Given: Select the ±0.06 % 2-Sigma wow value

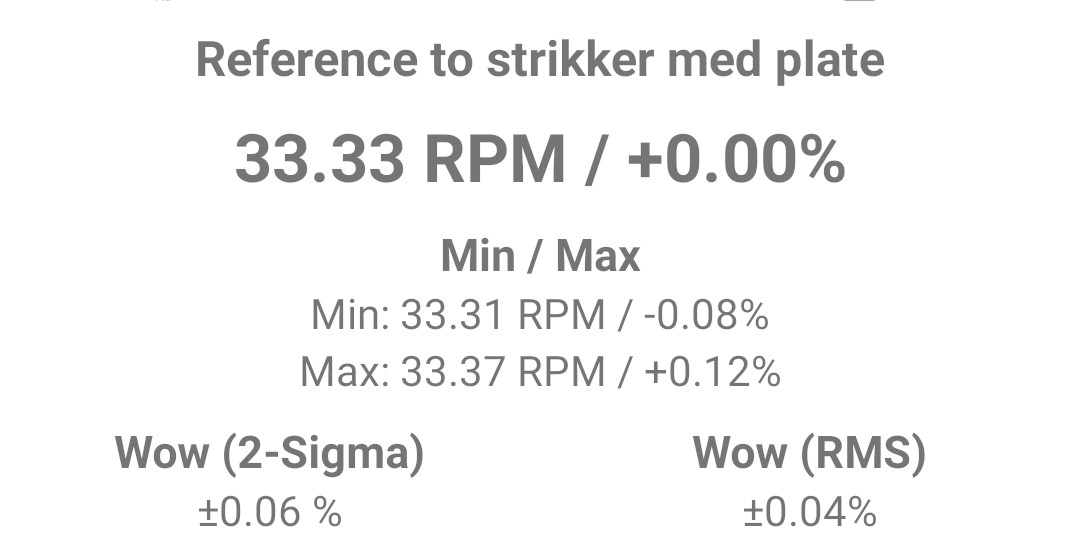Looking at the screenshot, I should tap(270, 512).
